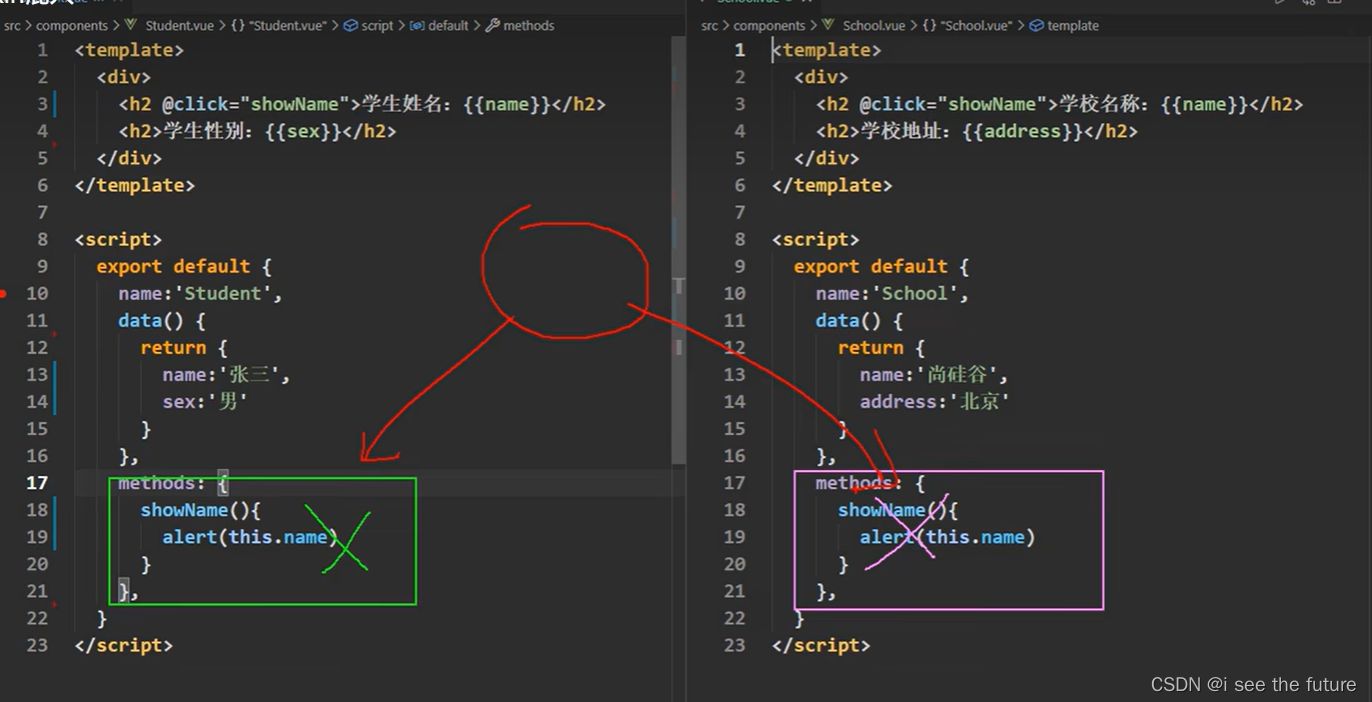Click the Vue file icon before School.vue breadcrumb
Viewport: 1372px width, 702px height.
click(828, 25)
